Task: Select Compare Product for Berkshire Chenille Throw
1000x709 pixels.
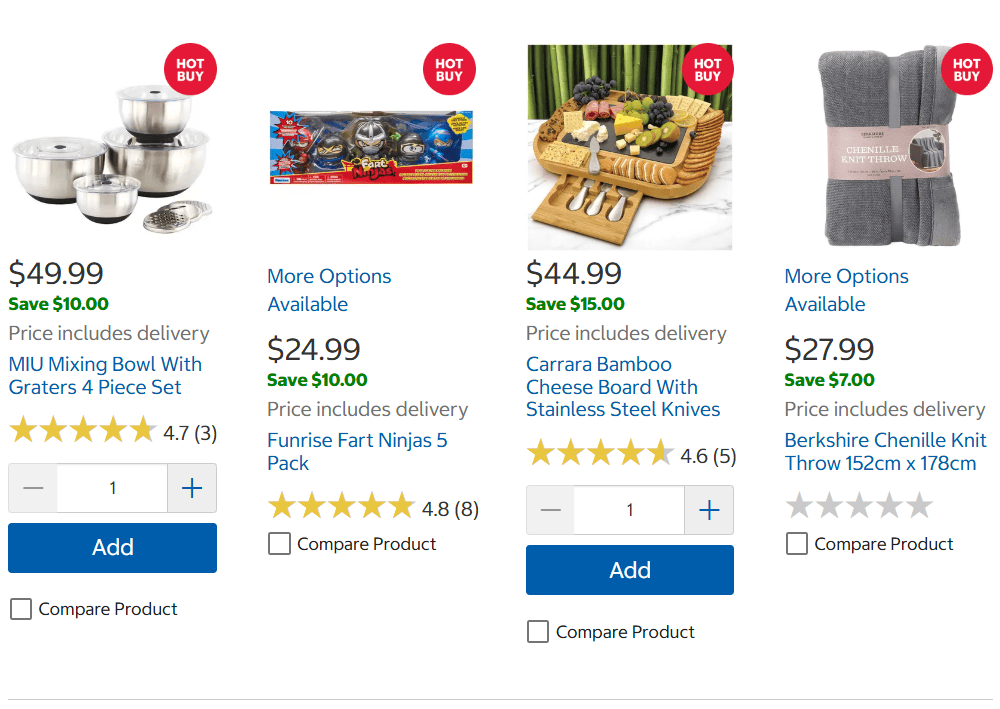Action: [797, 544]
